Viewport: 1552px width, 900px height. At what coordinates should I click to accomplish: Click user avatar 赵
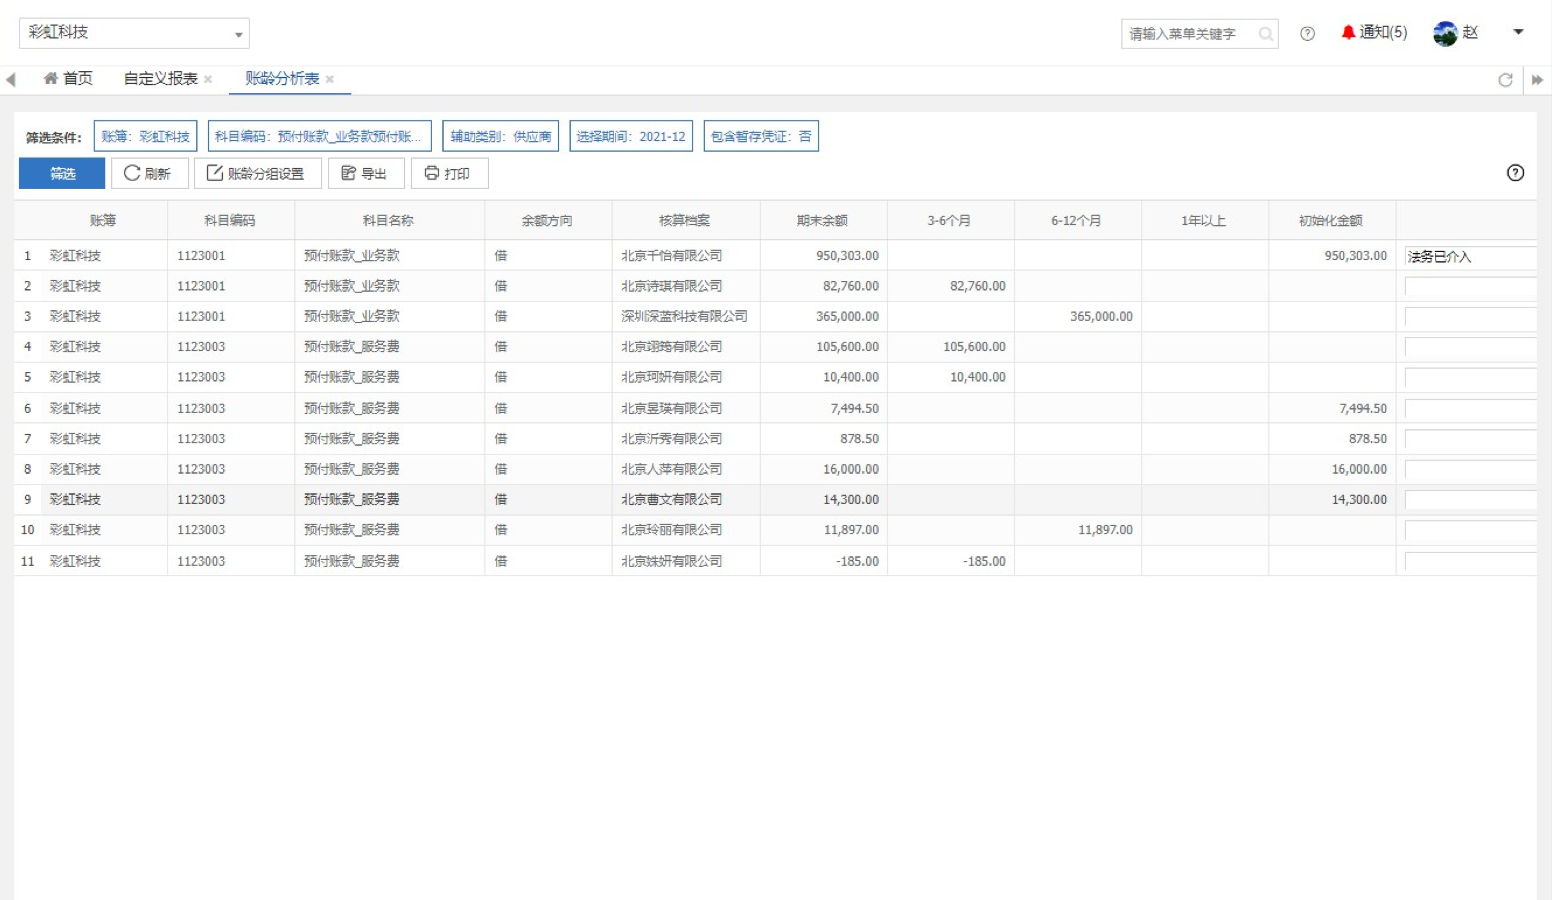point(1445,34)
